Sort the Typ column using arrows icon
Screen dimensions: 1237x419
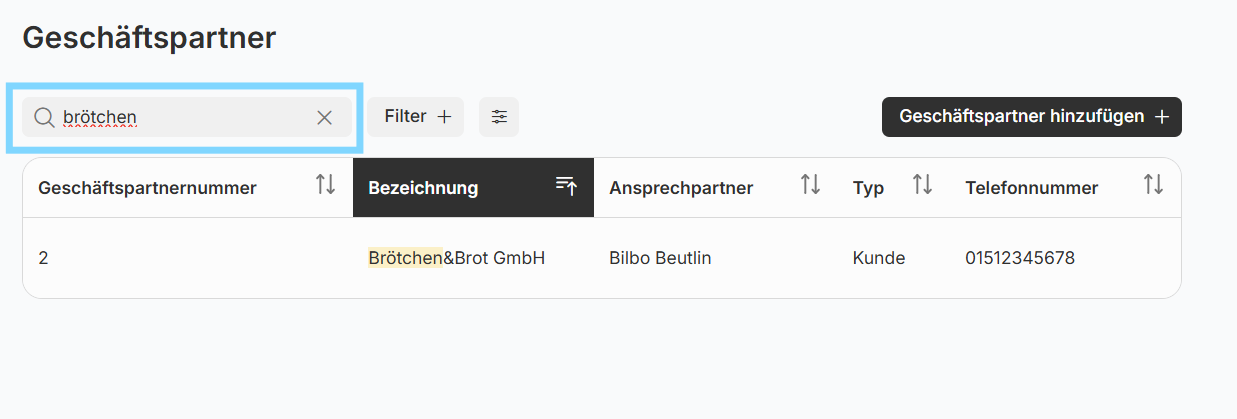coord(922,185)
